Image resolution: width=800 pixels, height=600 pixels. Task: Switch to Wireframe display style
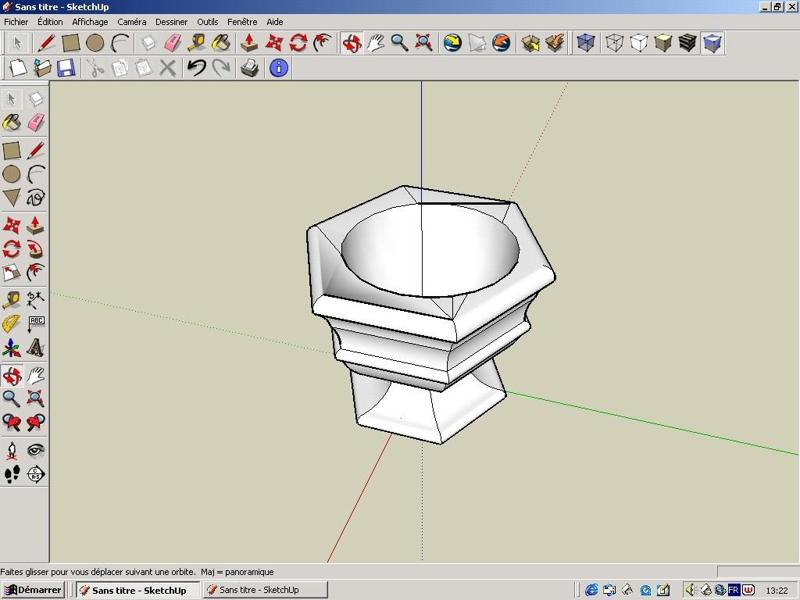click(614, 43)
